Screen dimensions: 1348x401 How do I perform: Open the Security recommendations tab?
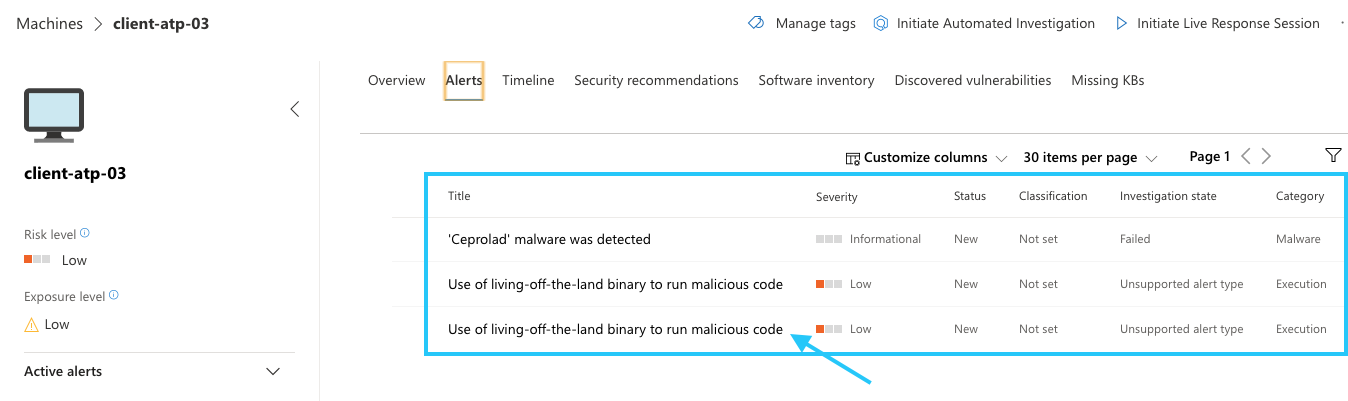(x=656, y=80)
